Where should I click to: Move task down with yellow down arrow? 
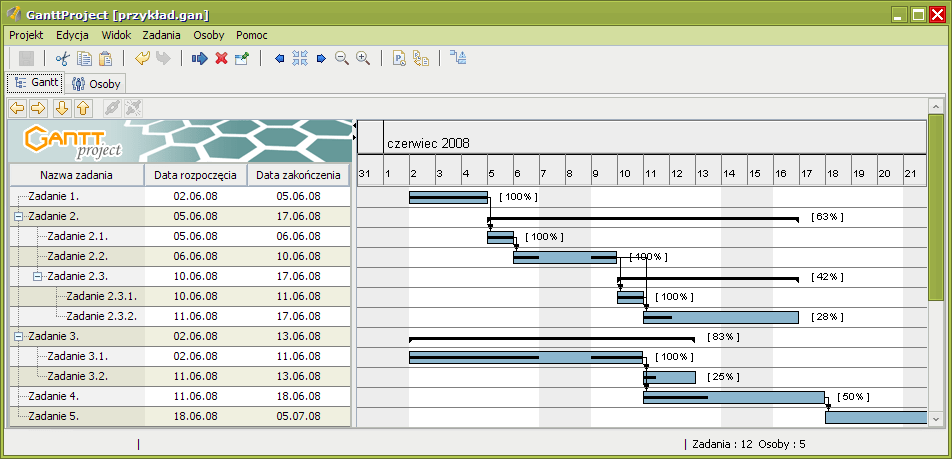click(62, 108)
